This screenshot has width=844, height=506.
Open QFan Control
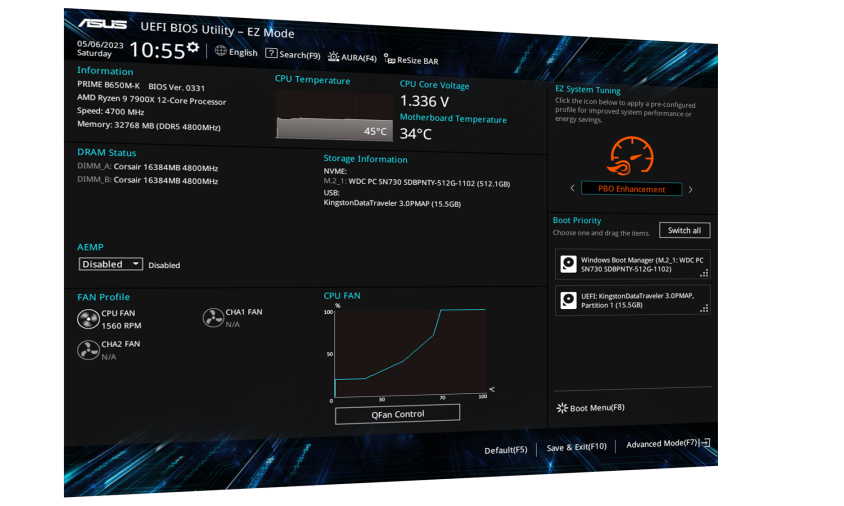397,414
